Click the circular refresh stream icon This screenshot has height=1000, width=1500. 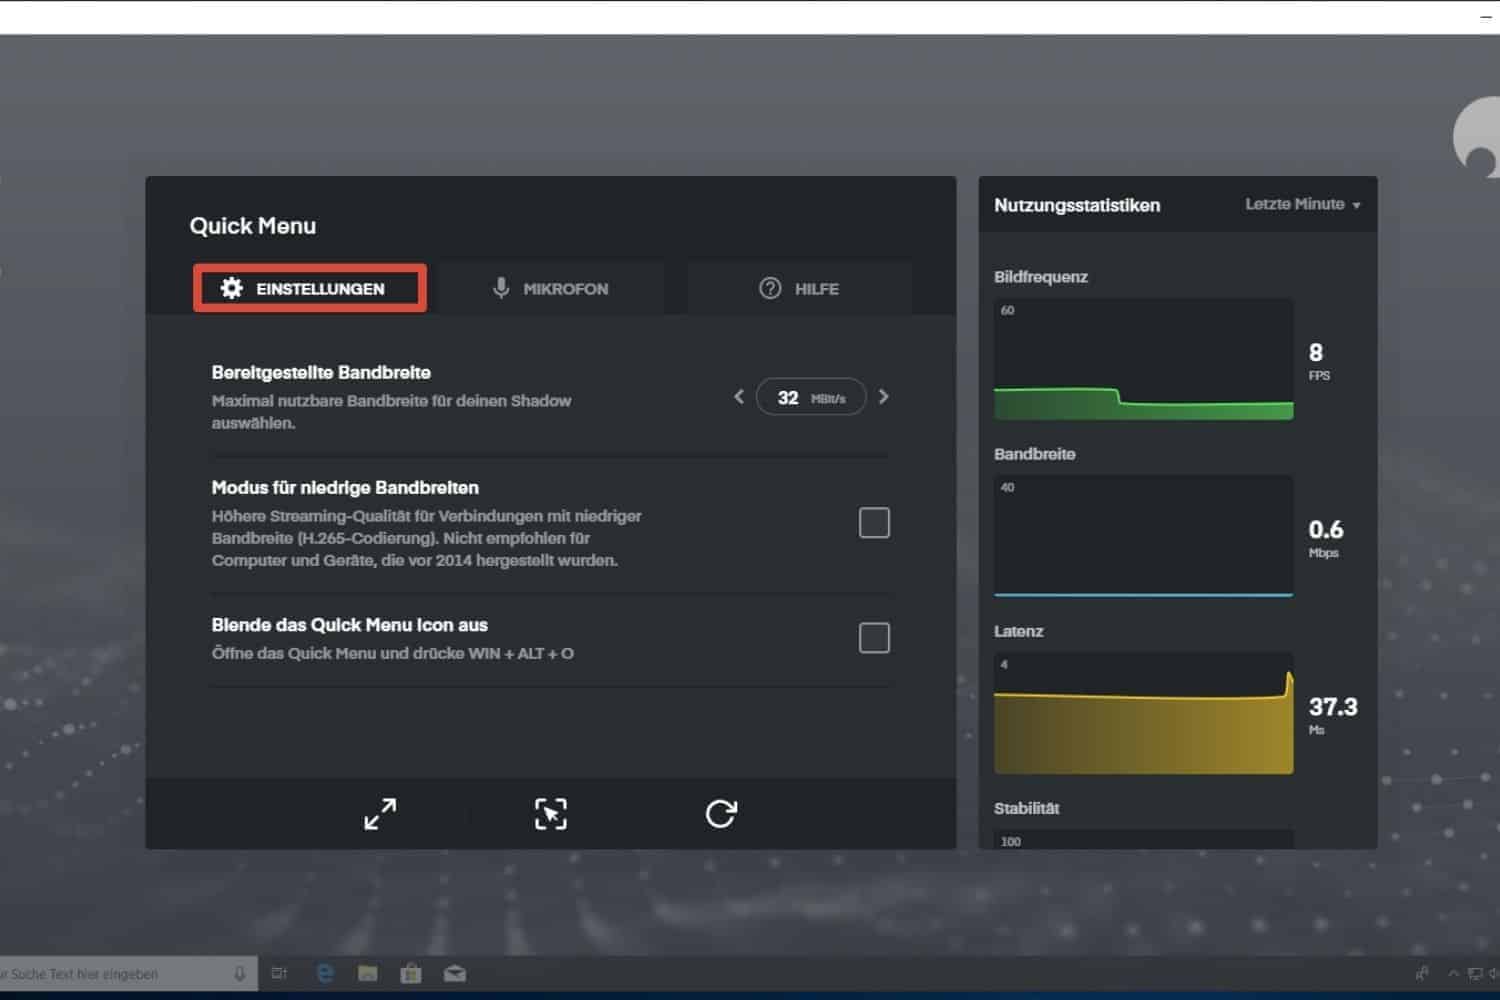[x=721, y=814]
